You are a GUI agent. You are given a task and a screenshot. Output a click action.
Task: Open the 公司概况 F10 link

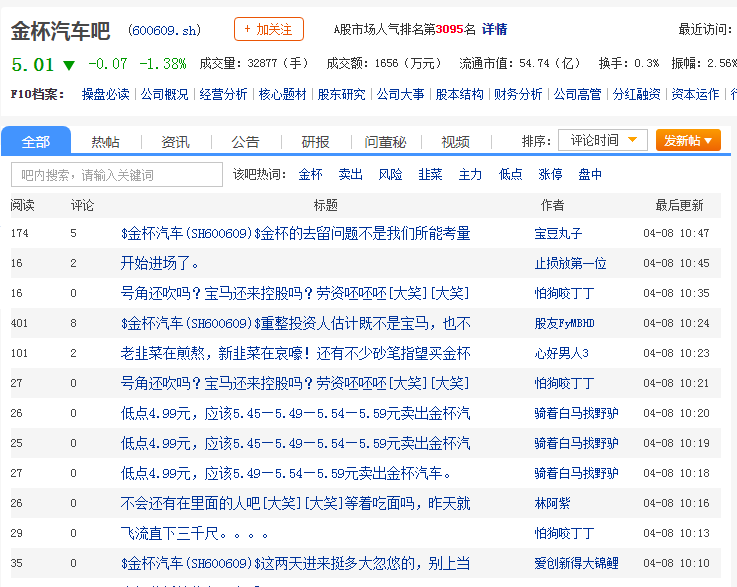pos(165,94)
